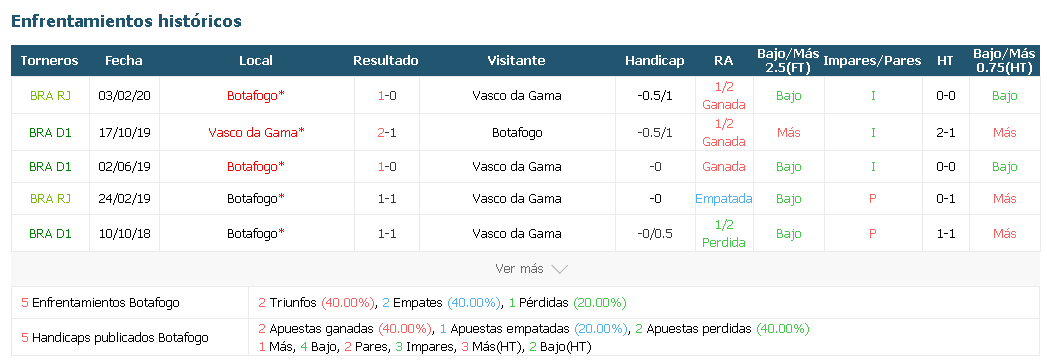The image size is (1047, 360).
Task: Open the 2-1 result of Vasco vs Botafogo
Action: pos(386,133)
